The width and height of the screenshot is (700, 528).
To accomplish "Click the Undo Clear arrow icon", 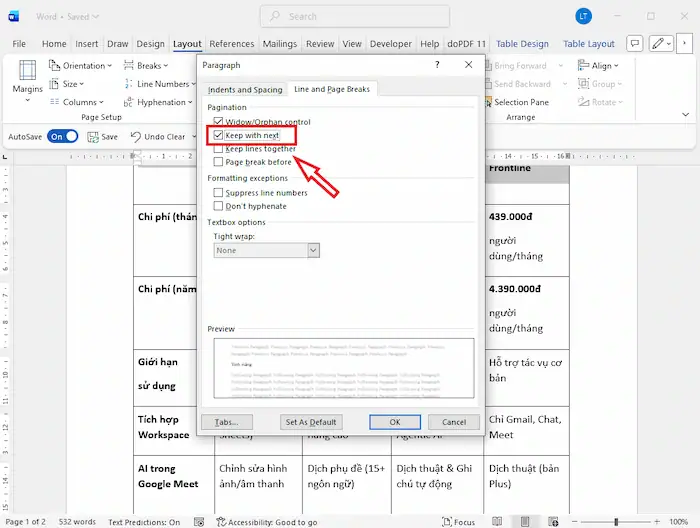I will tap(136, 136).
